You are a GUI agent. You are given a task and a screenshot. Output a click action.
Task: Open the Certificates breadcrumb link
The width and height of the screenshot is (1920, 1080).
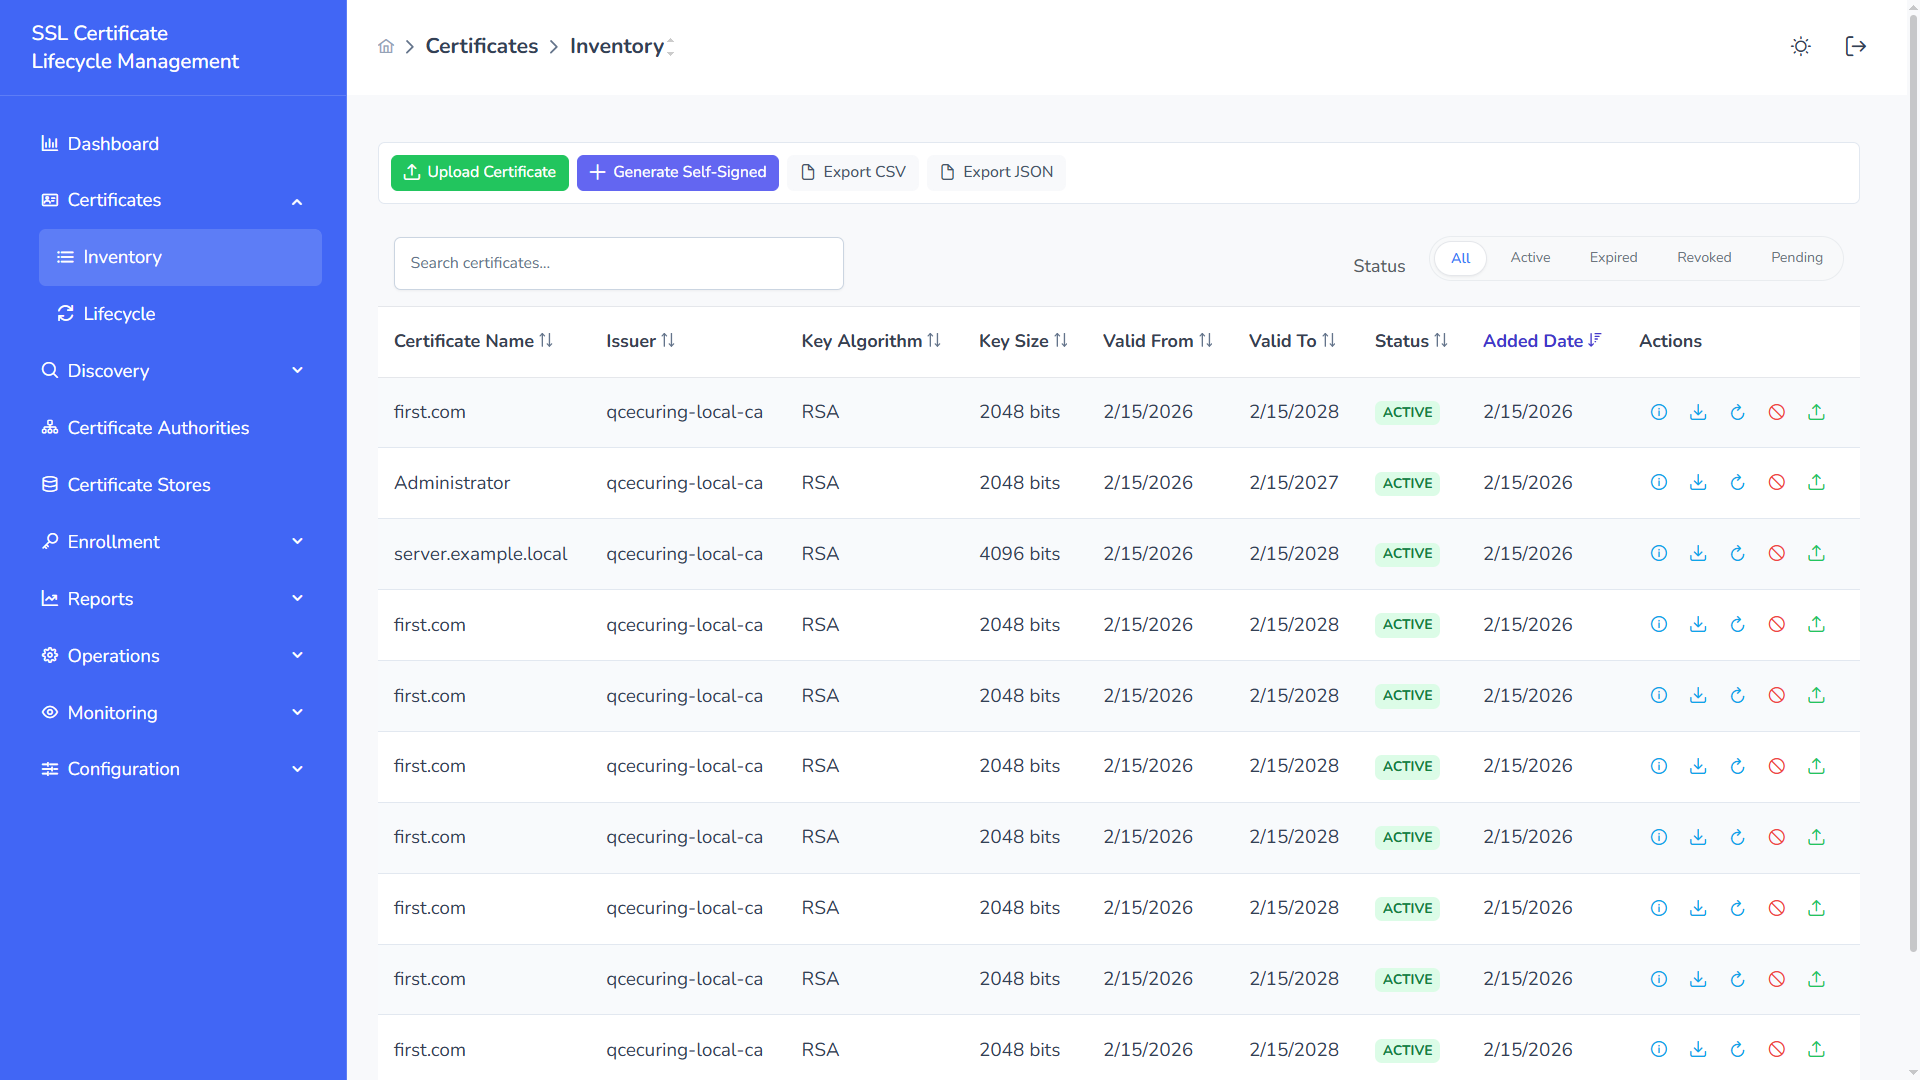click(481, 46)
